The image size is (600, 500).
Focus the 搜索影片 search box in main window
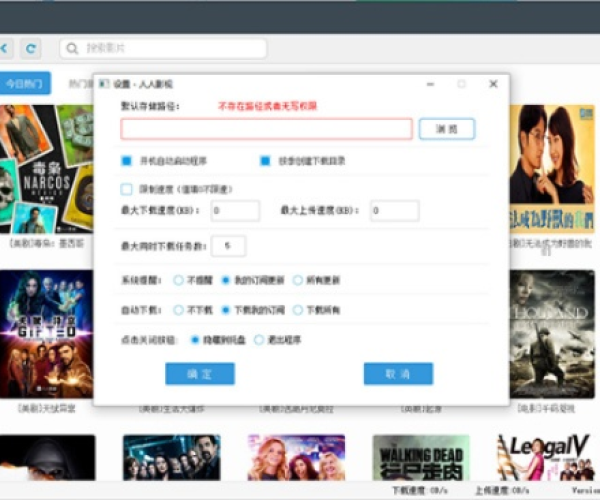[x=163, y=49]
